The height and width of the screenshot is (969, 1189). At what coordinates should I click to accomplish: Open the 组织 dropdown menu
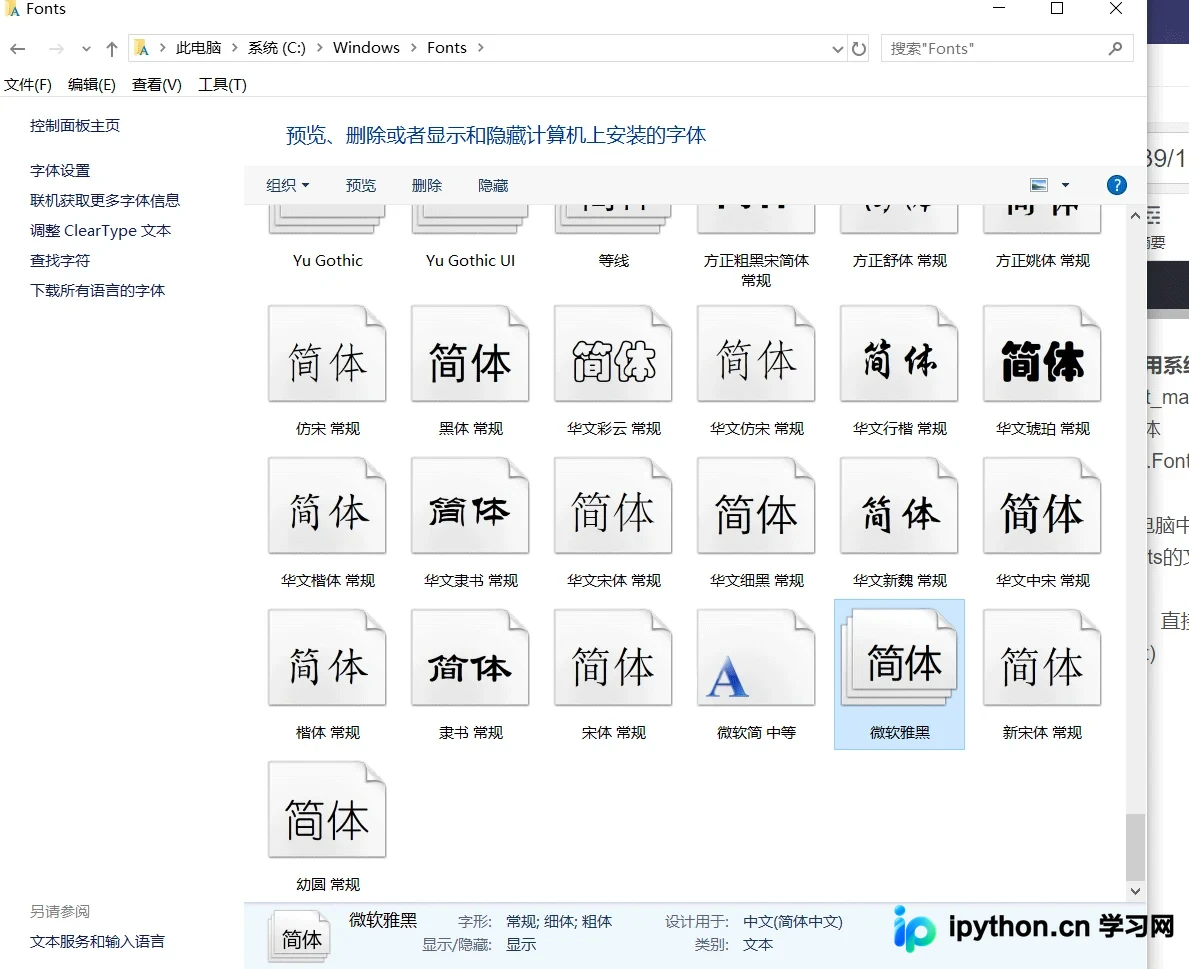(287, 186)
